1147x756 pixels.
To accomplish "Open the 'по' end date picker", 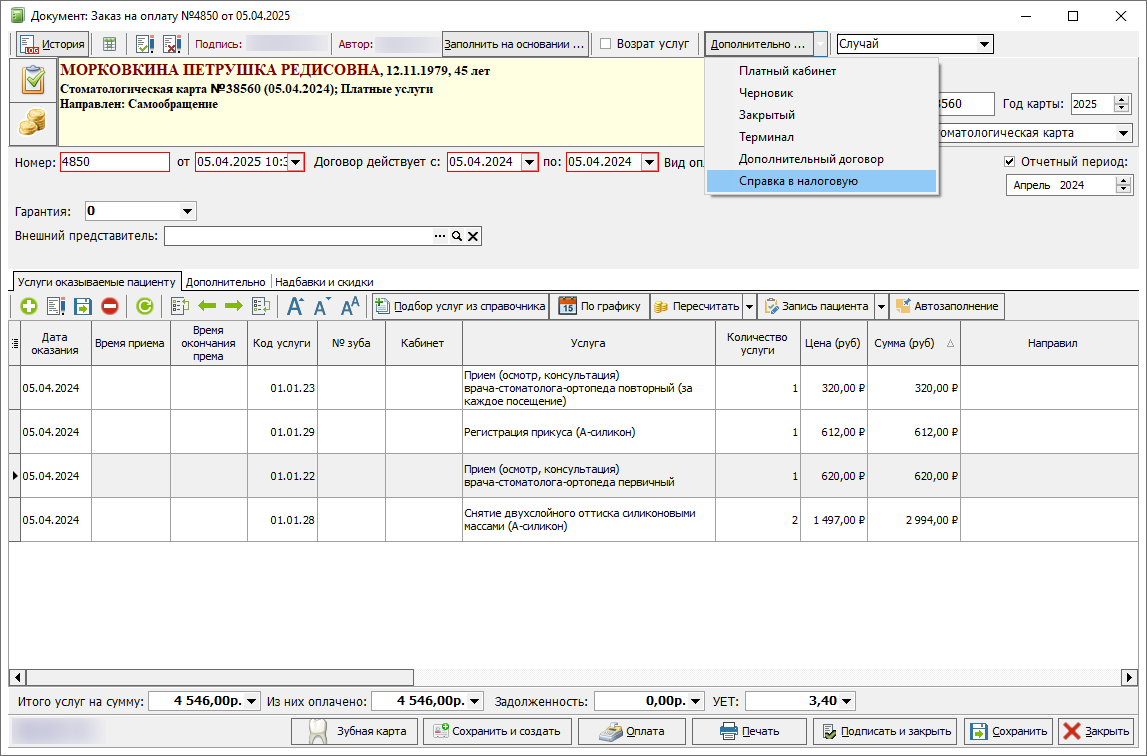I will click(x=650, y=162).
